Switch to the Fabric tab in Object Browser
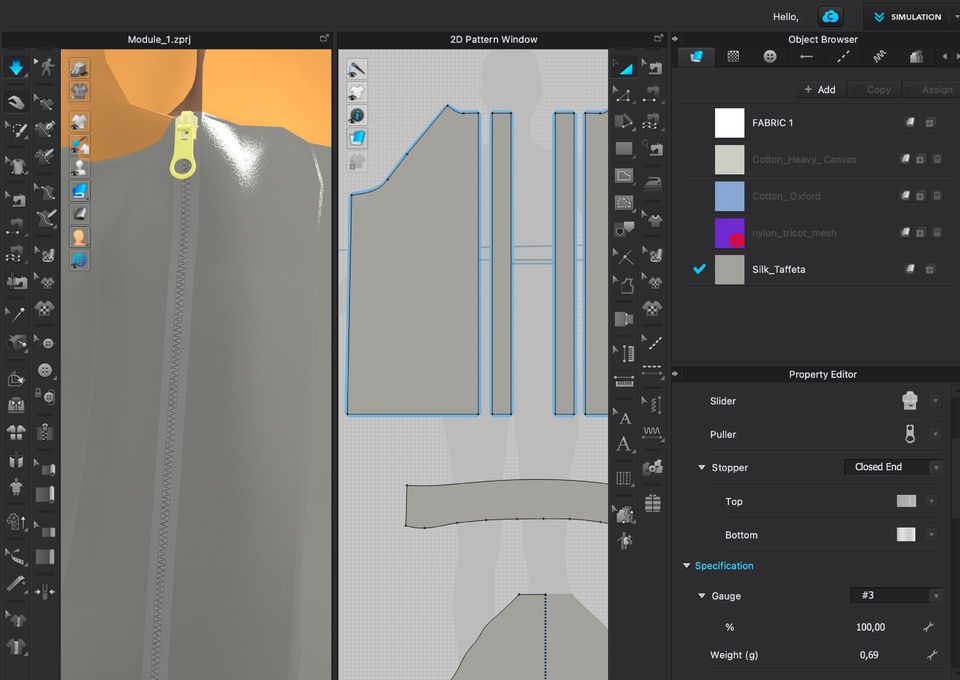The width and height of the screenshot is (960, 680). point(696,57)
